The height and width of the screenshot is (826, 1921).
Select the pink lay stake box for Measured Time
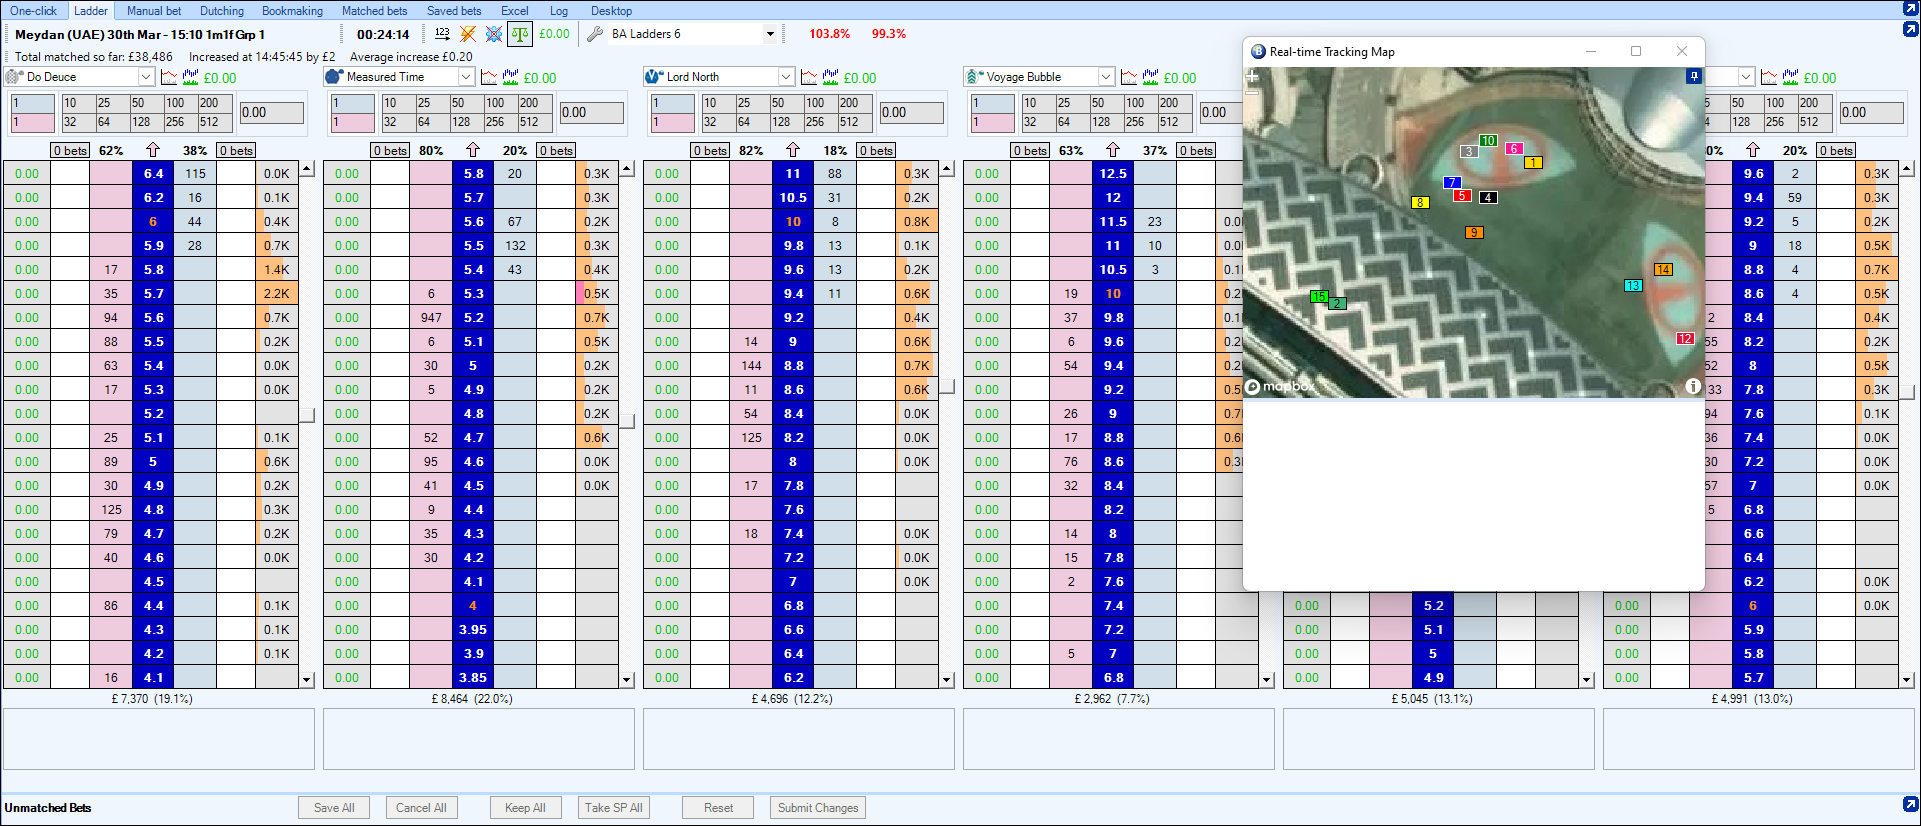coord(352,122)
